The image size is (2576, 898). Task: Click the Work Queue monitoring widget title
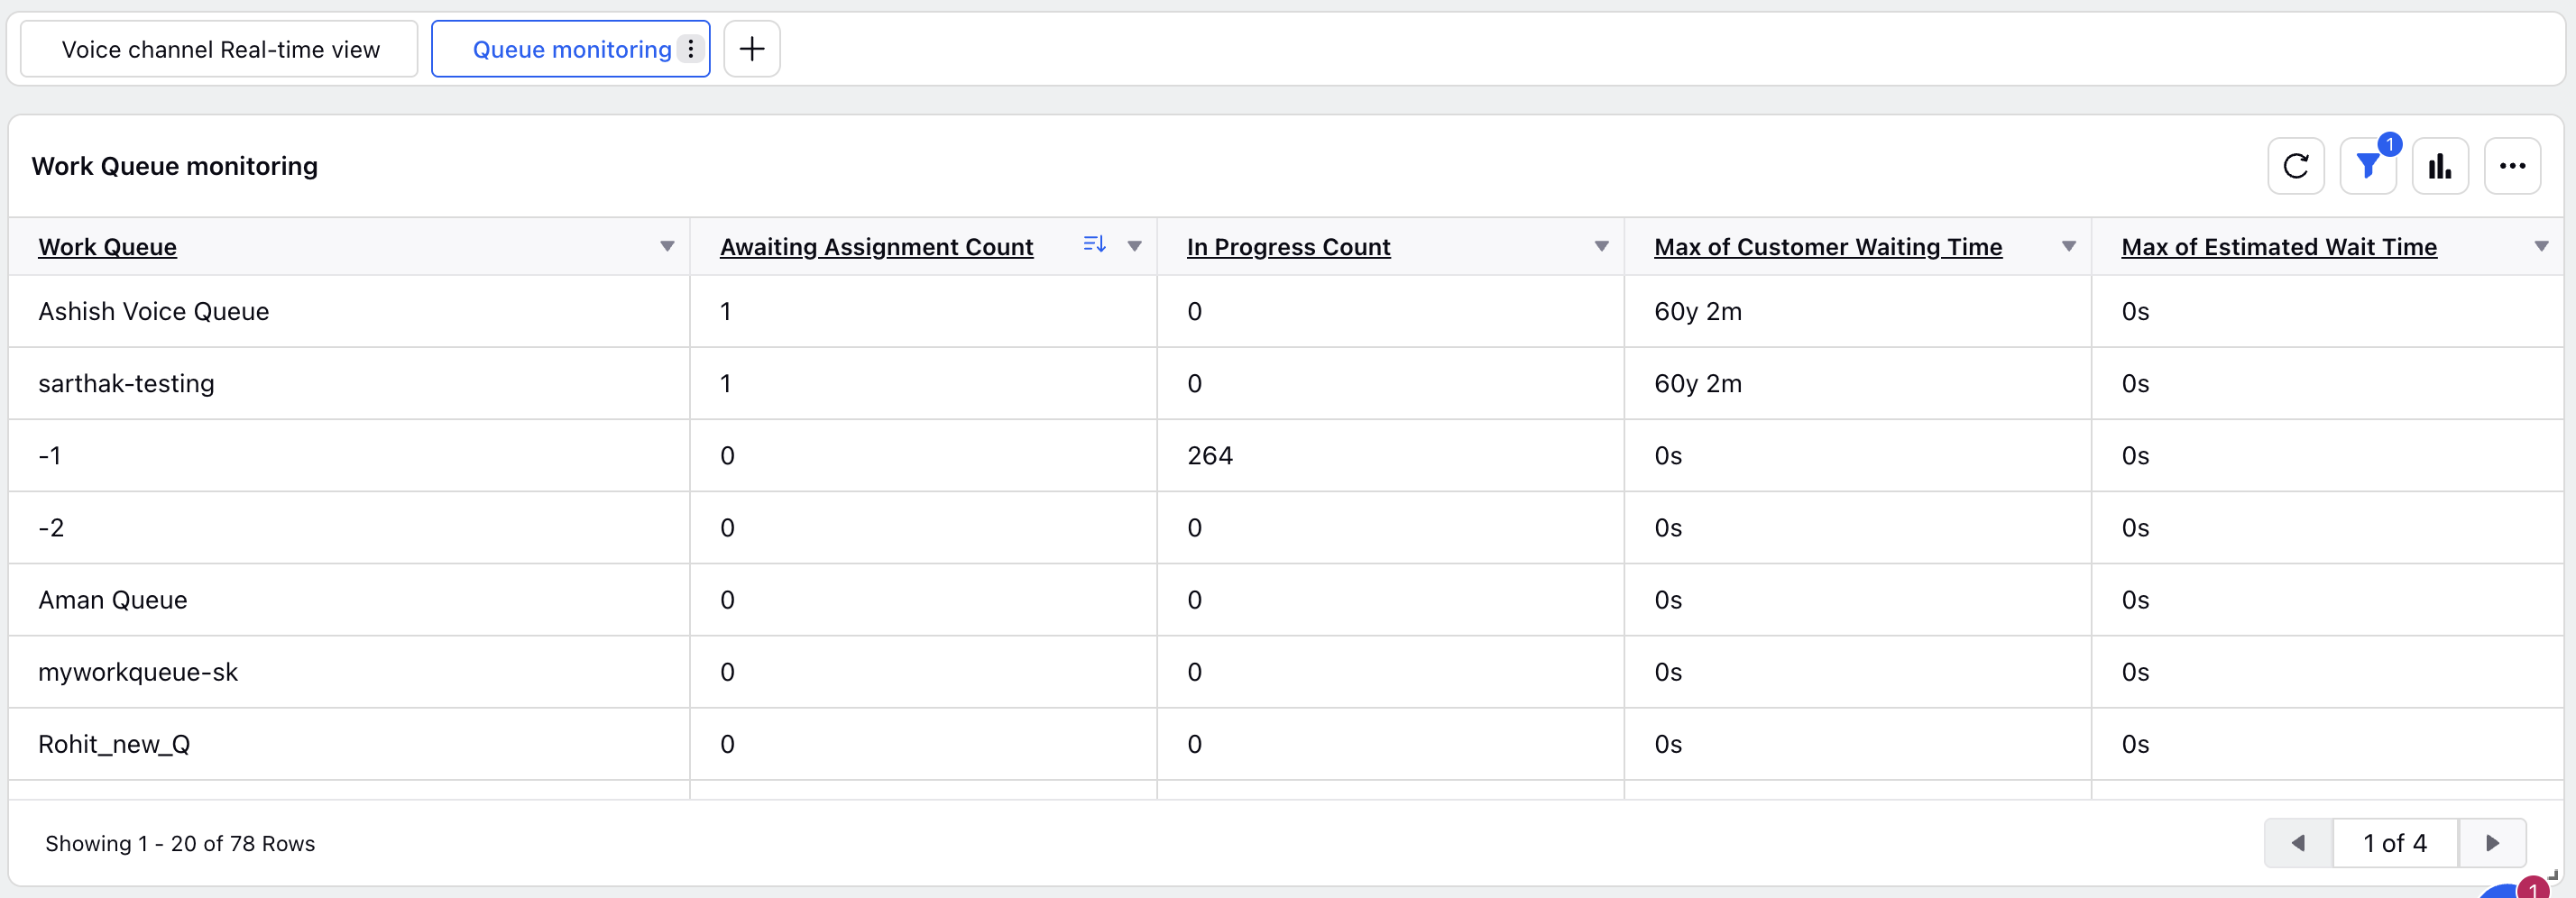click(x=175, y=166)
